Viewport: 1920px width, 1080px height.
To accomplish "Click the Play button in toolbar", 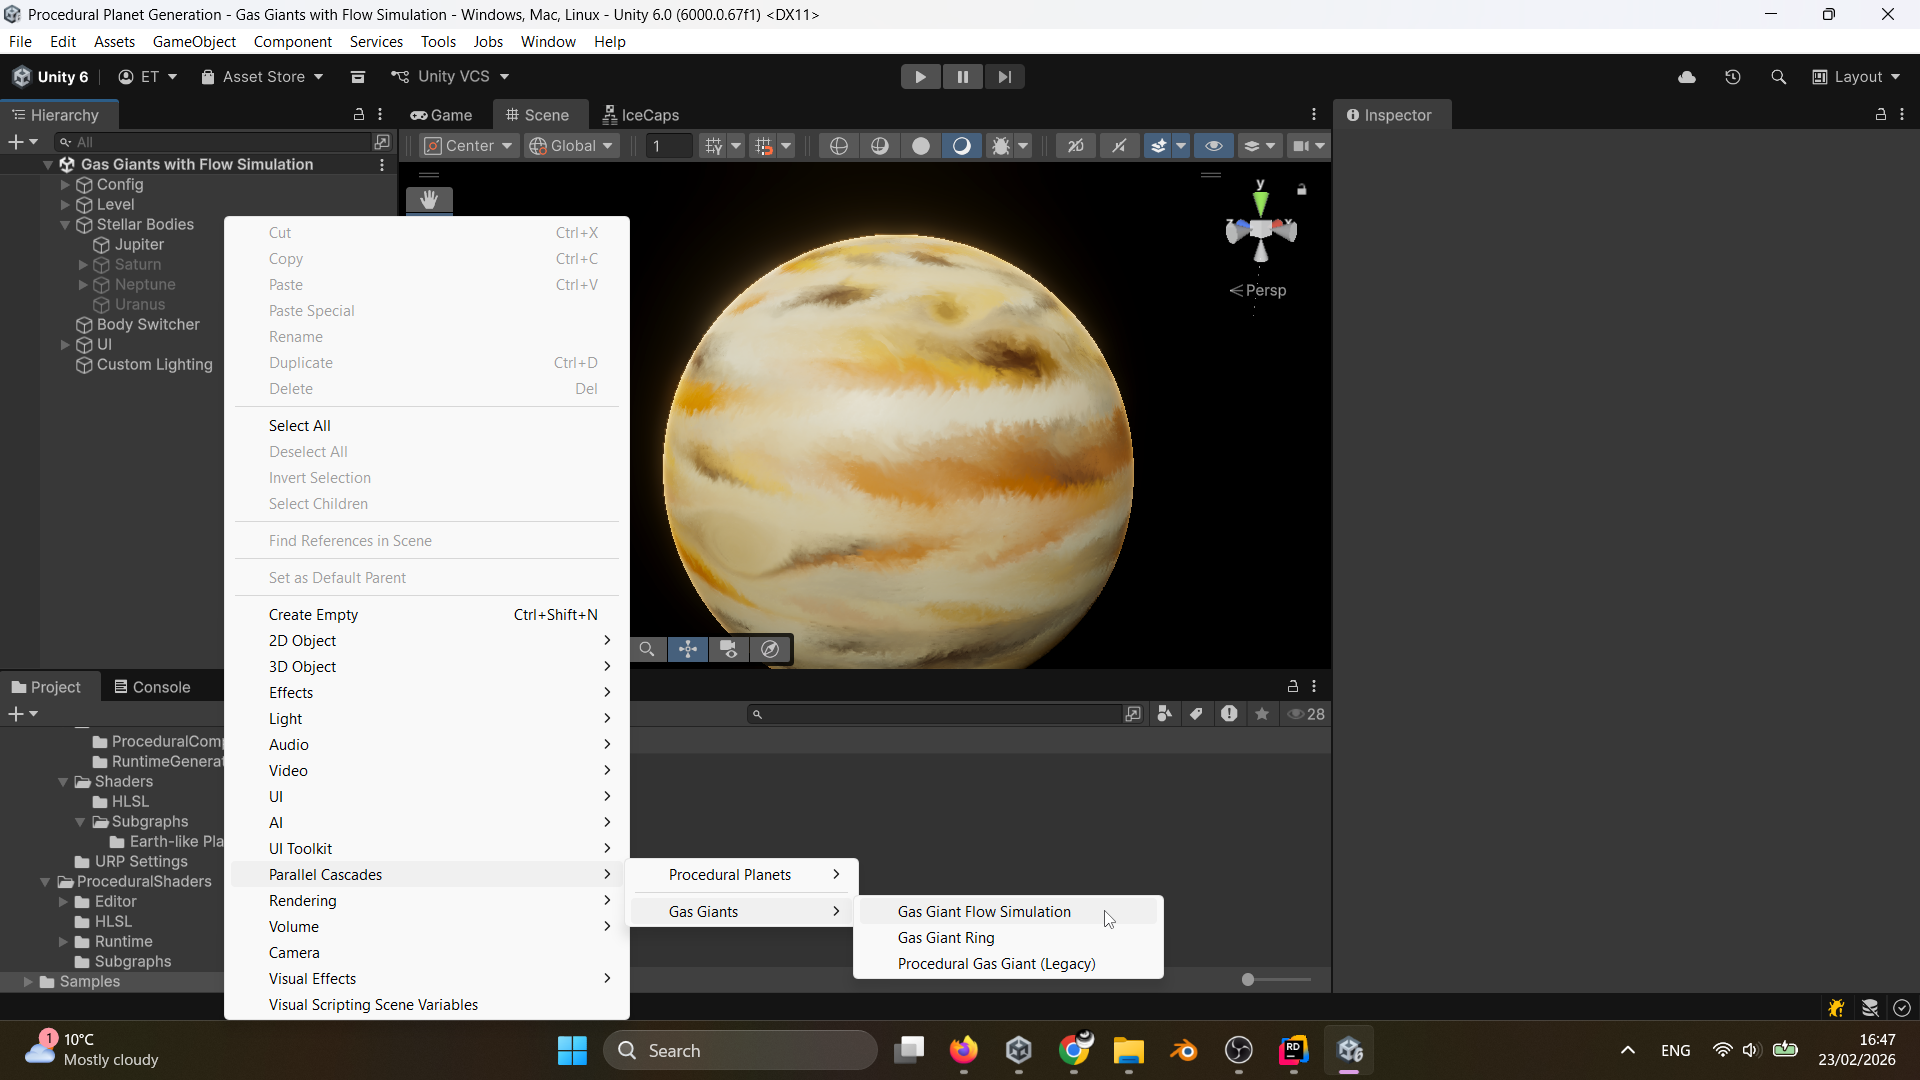I will [x=920, y=77].
